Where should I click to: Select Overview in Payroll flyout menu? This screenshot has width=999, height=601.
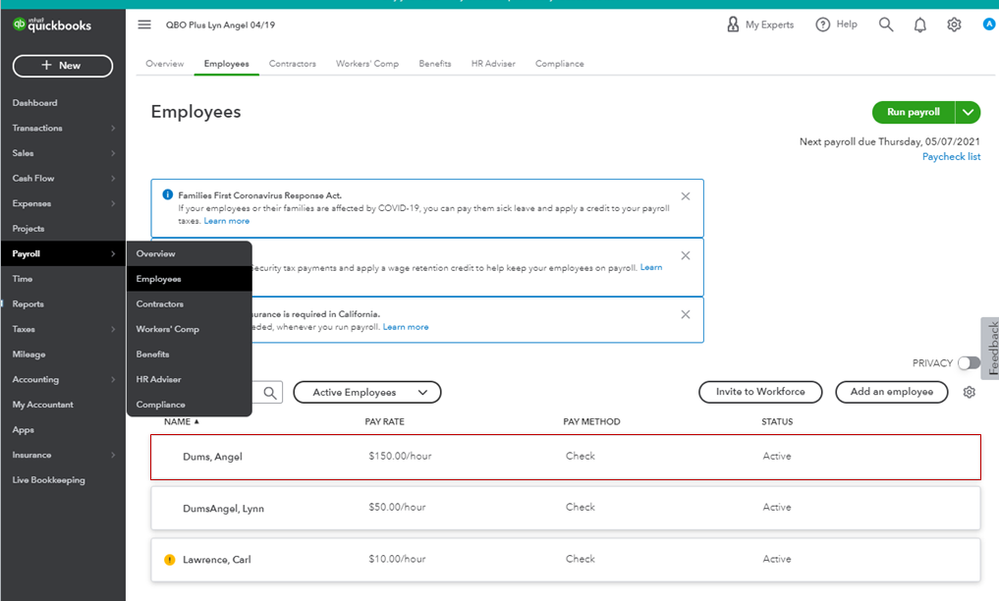coord(190,254)
